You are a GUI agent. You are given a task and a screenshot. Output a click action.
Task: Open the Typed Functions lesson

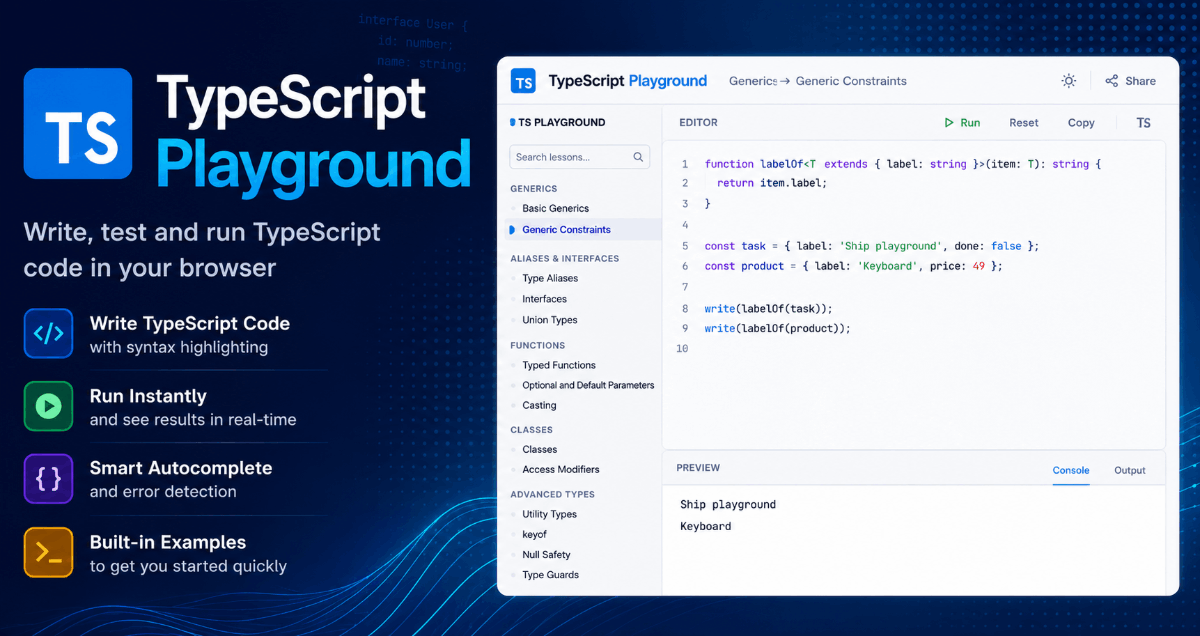click(558, 366)
